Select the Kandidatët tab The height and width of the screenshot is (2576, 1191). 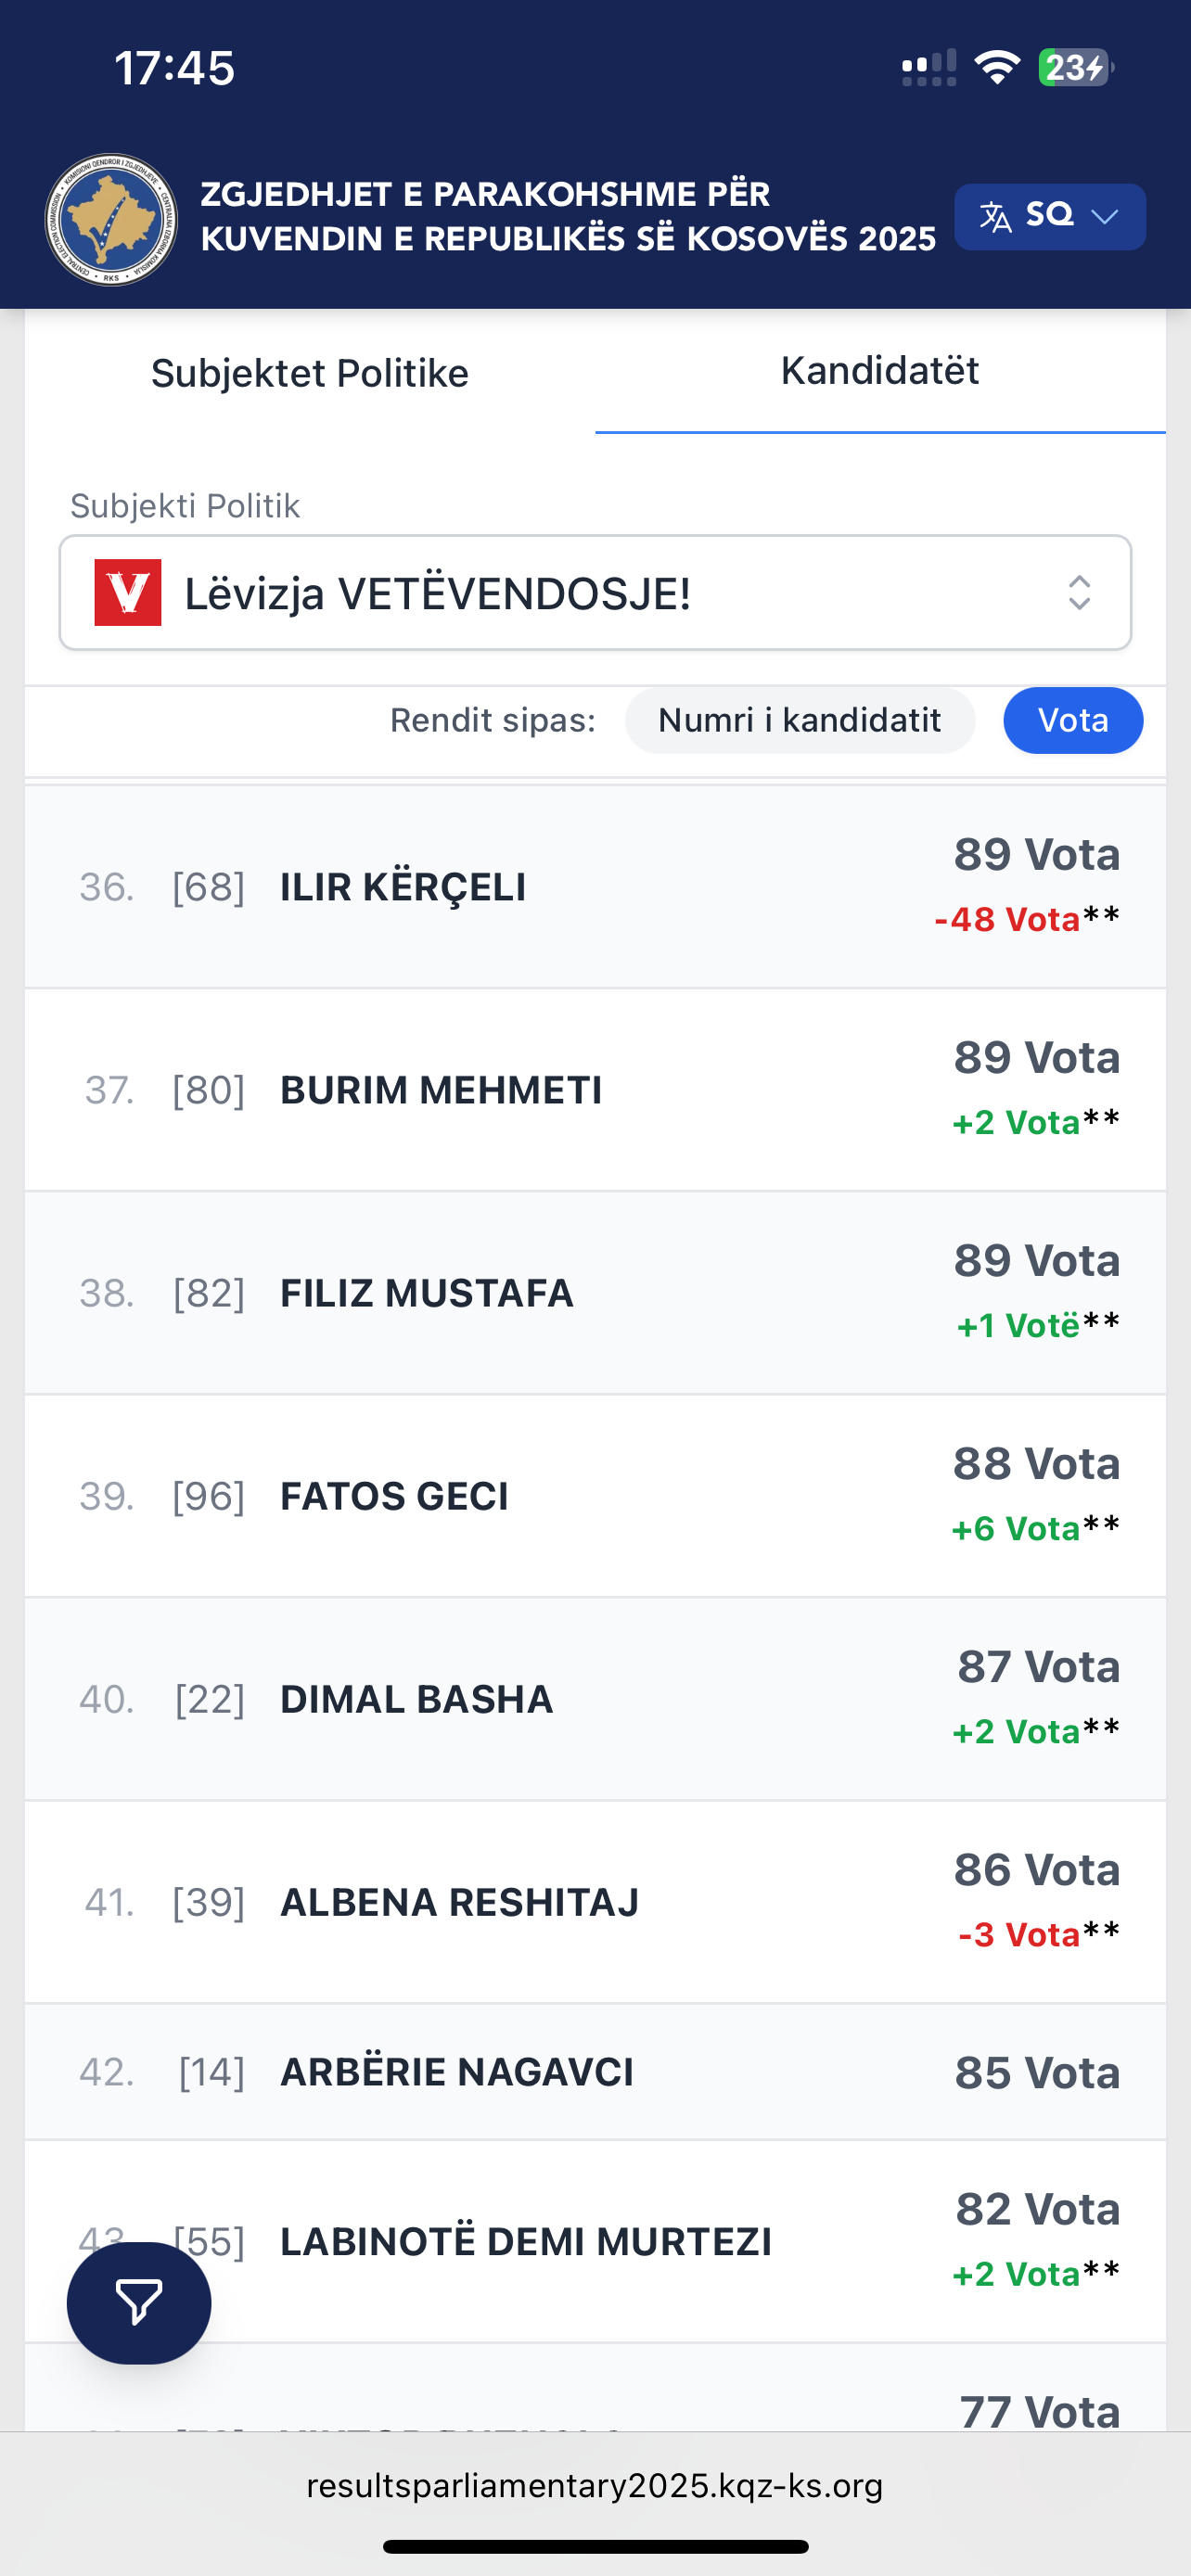(879, 371)
